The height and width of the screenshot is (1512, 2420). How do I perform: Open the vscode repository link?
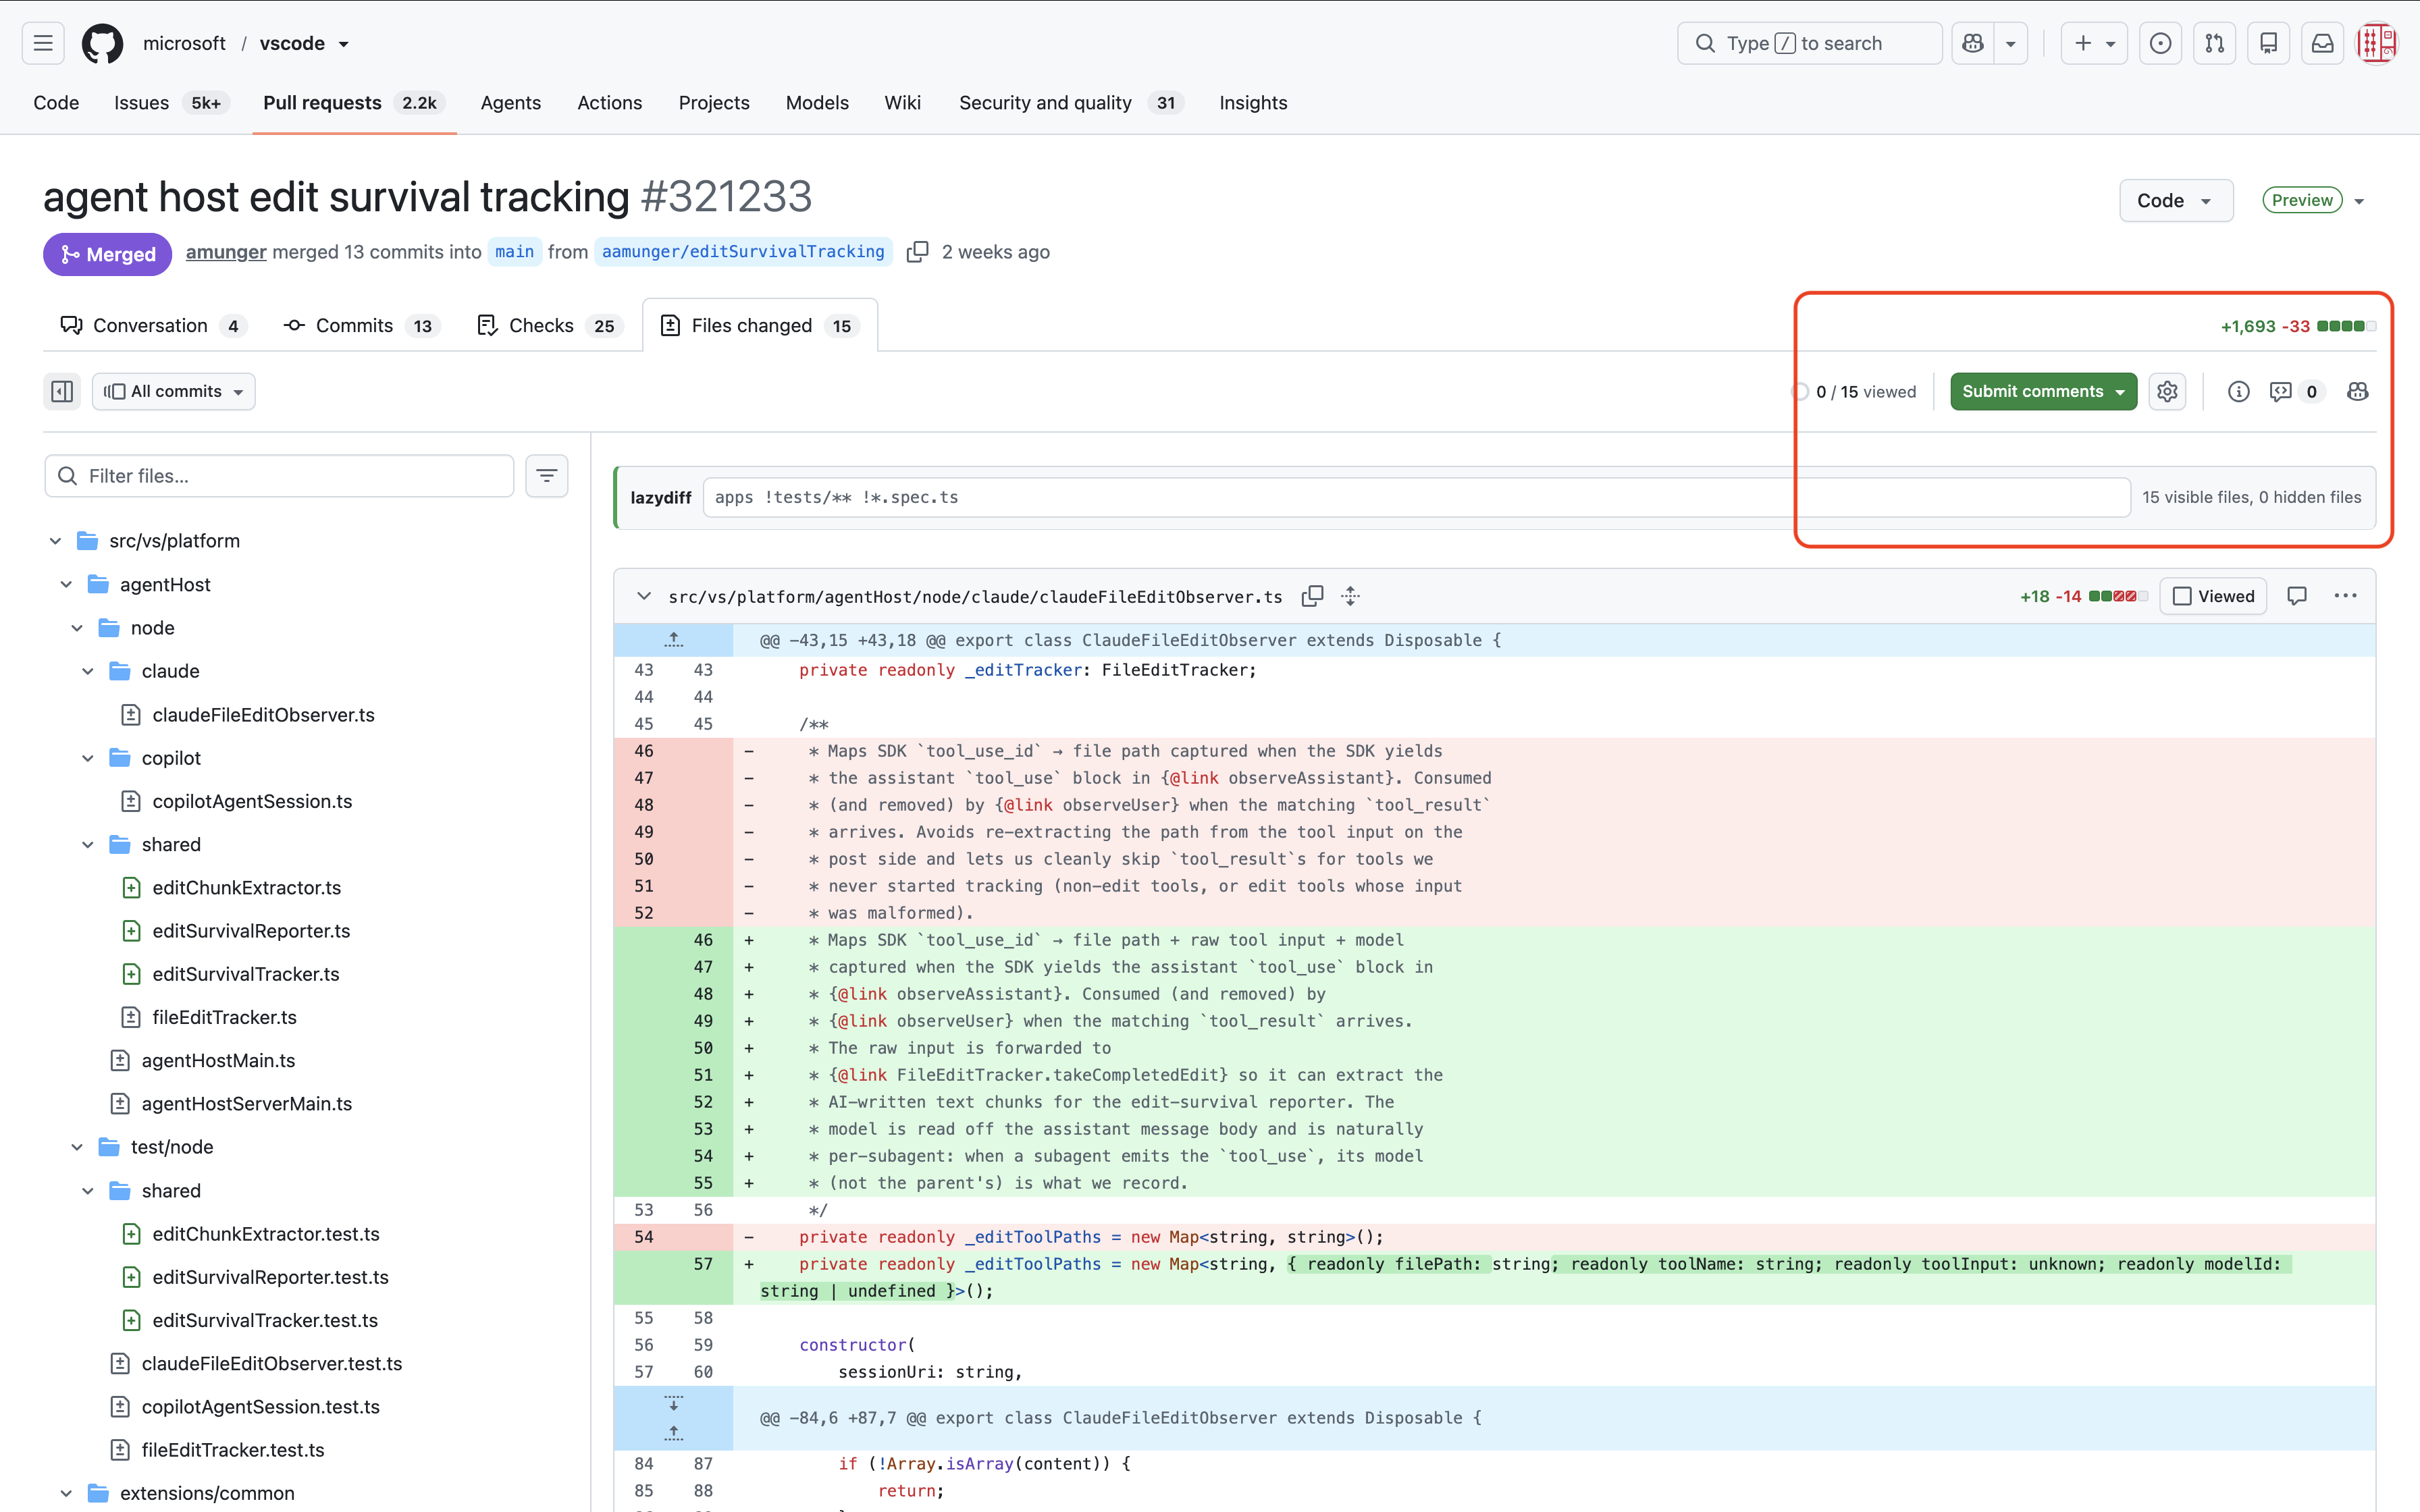(292, 43)
